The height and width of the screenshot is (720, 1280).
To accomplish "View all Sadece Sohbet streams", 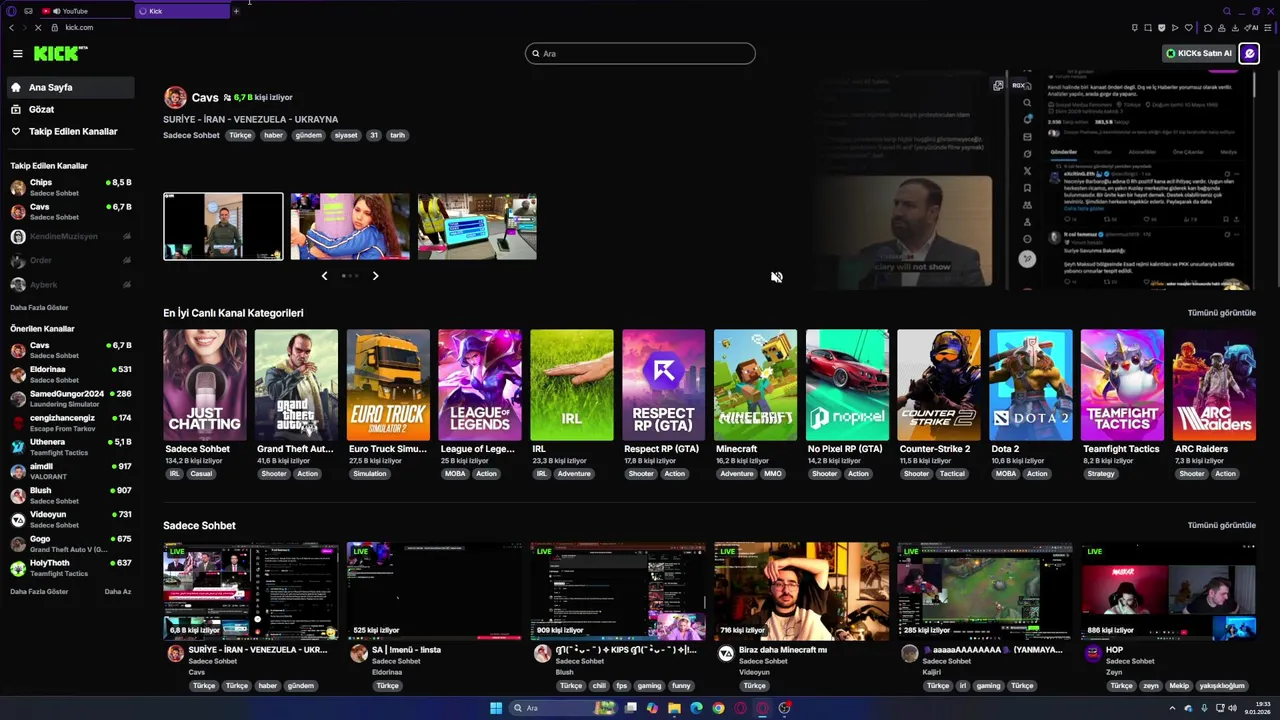I will tap(1221, 525).
